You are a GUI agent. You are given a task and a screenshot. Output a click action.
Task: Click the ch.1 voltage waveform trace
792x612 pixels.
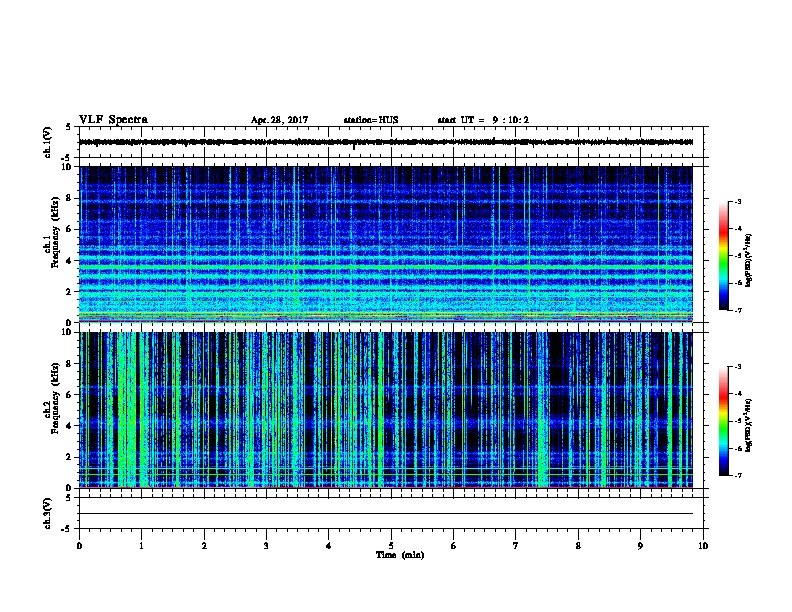click(386, 142)
